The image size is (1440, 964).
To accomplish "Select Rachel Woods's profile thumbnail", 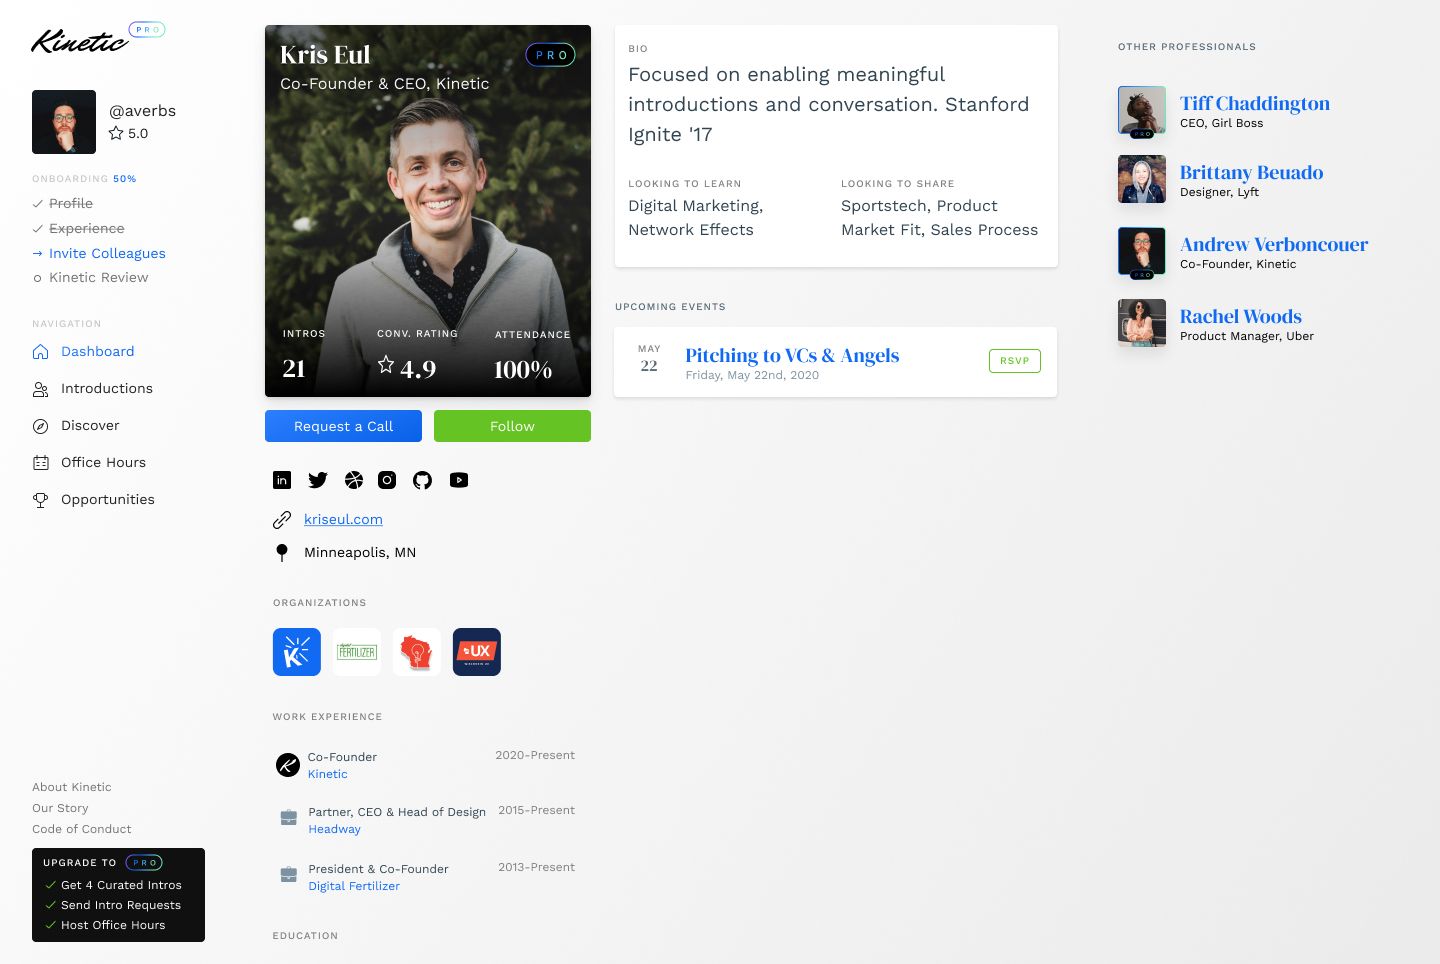I will tap(1142, 323).
